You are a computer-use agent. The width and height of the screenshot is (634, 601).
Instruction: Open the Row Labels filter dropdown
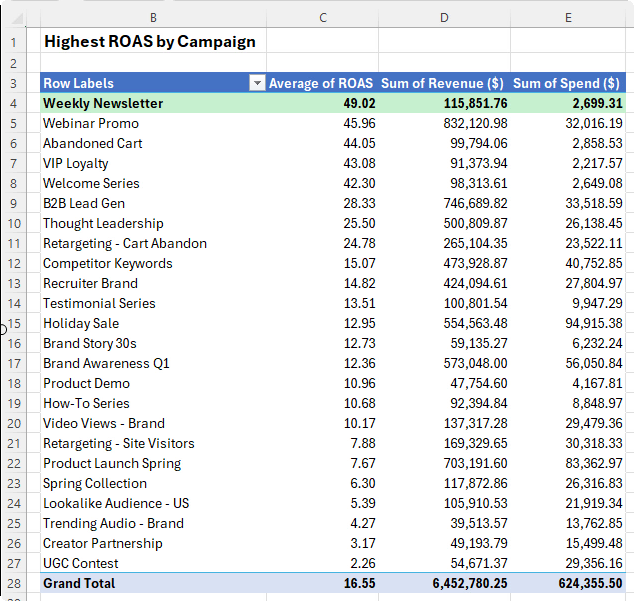point(257,83)
